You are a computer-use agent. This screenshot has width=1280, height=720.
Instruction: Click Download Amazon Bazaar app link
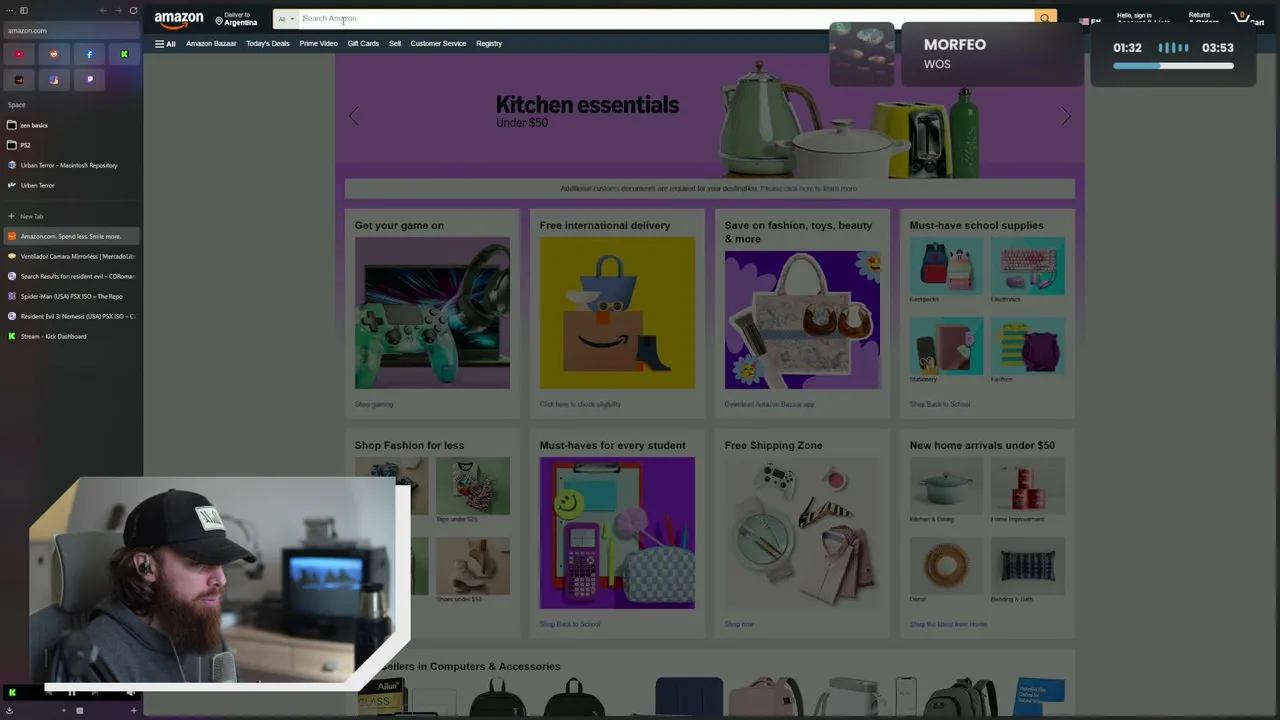tap(769, 404)
